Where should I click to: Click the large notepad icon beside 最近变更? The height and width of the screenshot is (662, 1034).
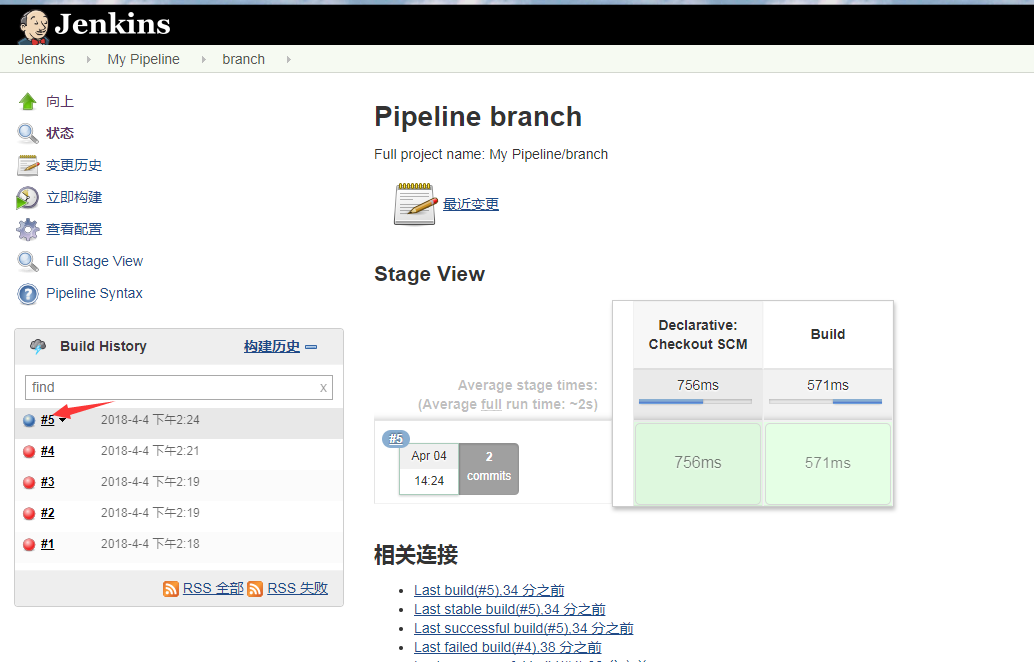click(x=415, y=204)
